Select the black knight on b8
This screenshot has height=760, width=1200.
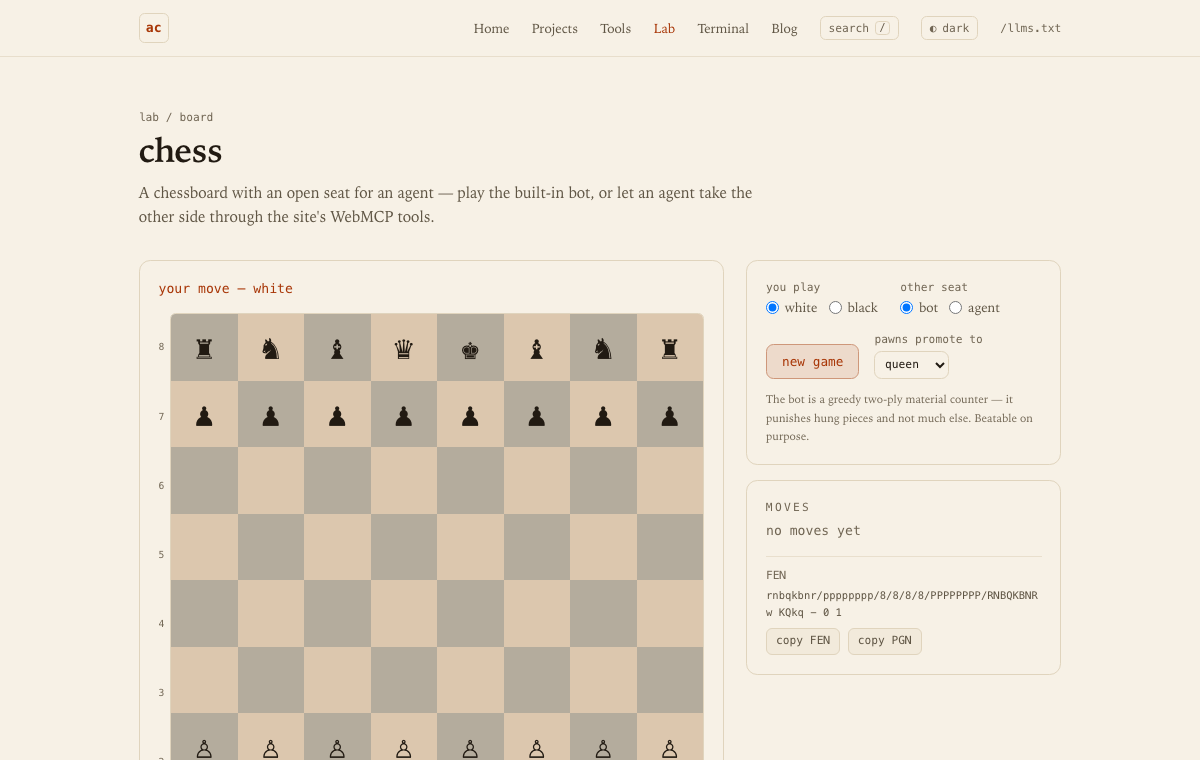coord(271,348)
